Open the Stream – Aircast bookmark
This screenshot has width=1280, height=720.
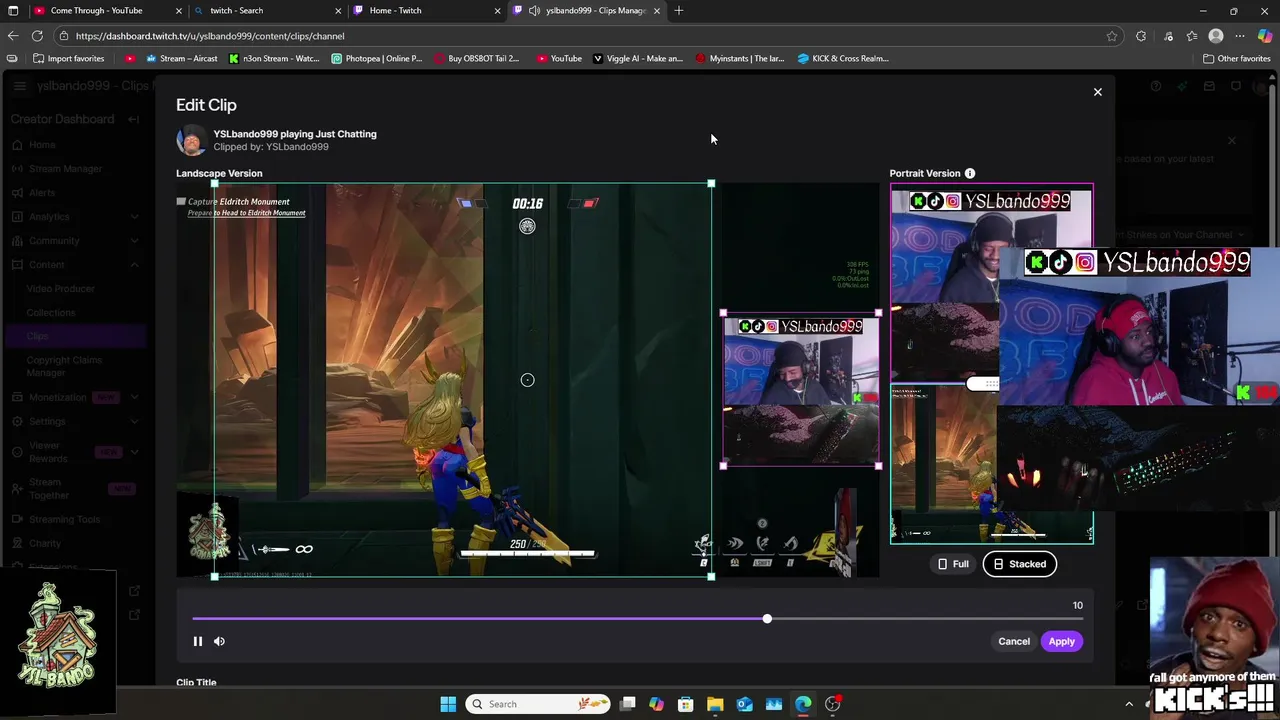click(x=182, y=58)
